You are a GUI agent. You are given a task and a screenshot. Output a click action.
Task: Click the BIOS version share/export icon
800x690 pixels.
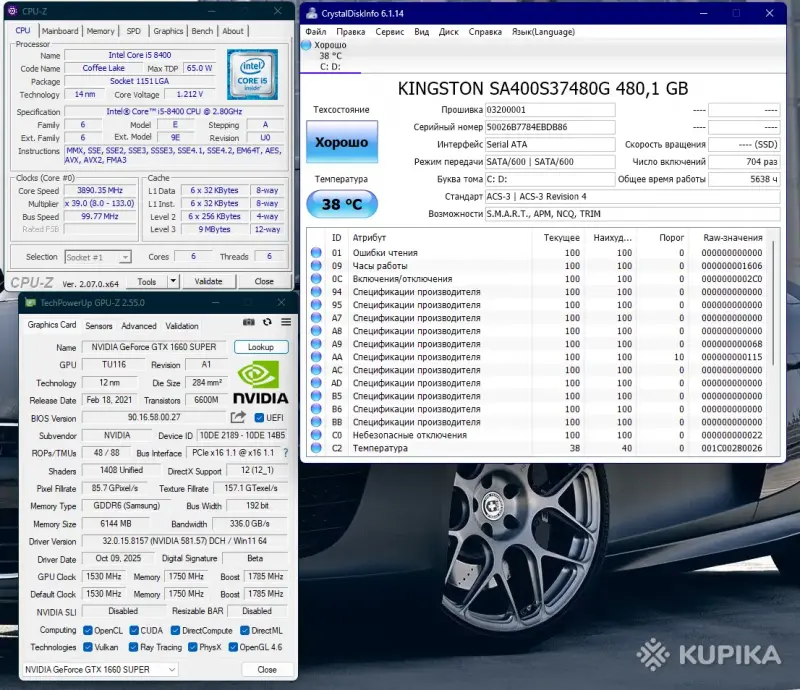pos(238,417)
